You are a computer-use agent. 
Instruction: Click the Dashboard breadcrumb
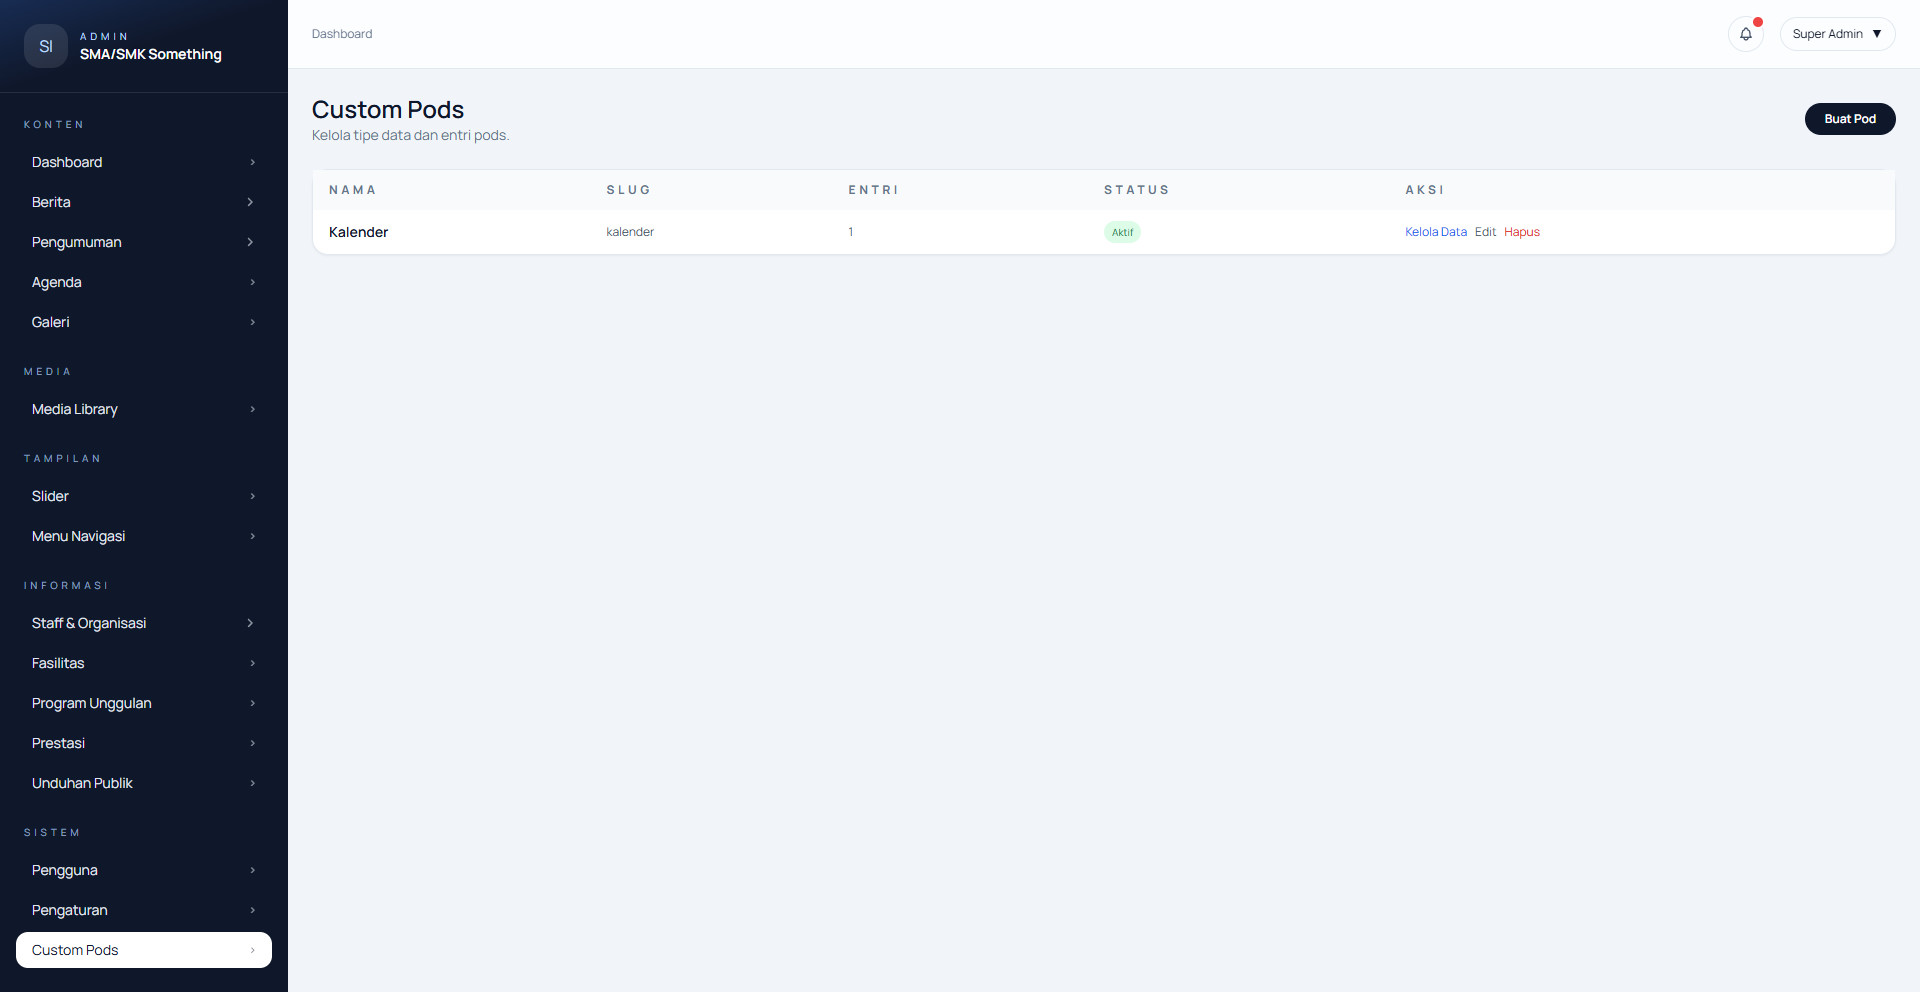pyautogui.click(x=342, y=34)
